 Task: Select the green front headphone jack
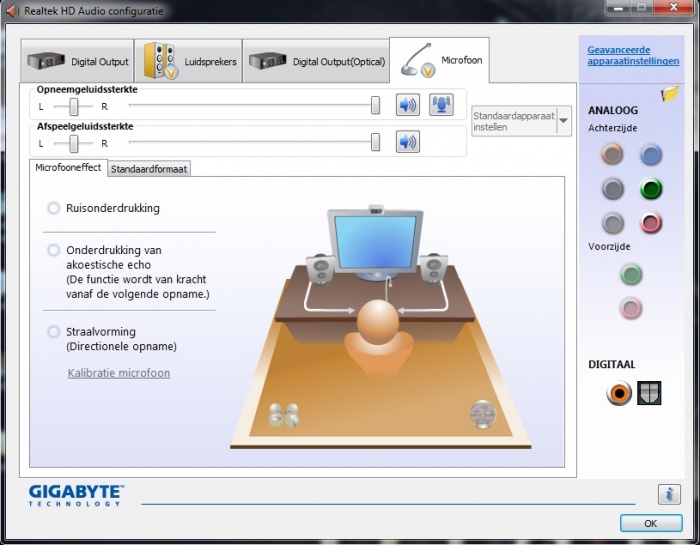631,274
